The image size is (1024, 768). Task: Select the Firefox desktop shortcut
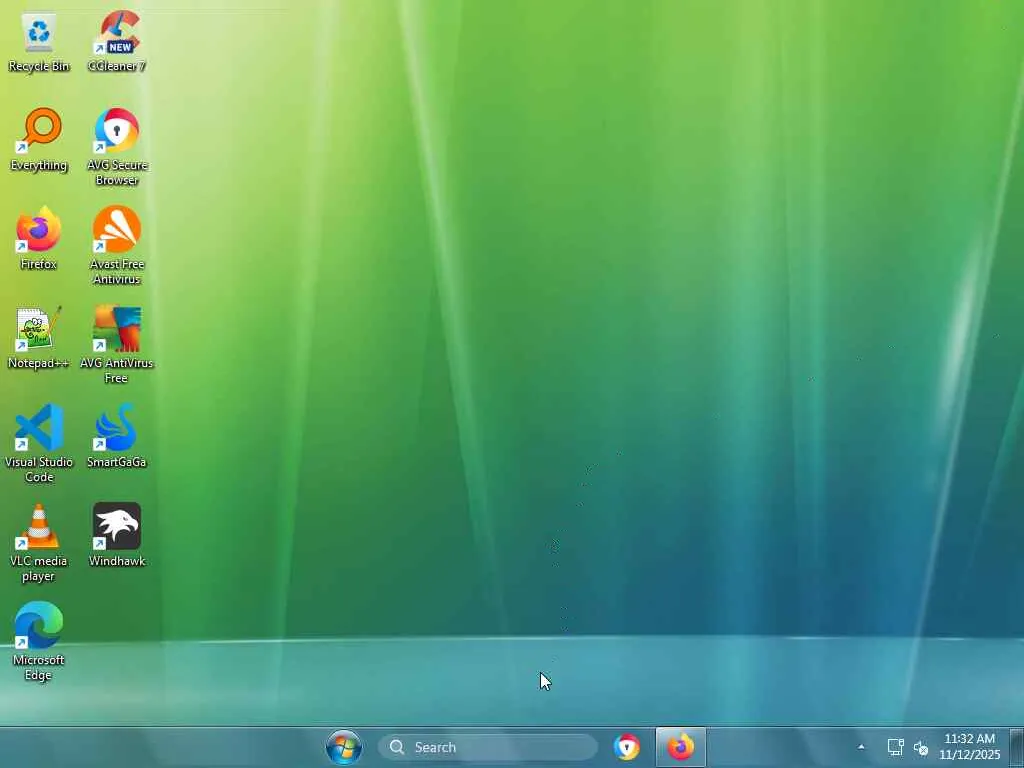pos(39,239)
